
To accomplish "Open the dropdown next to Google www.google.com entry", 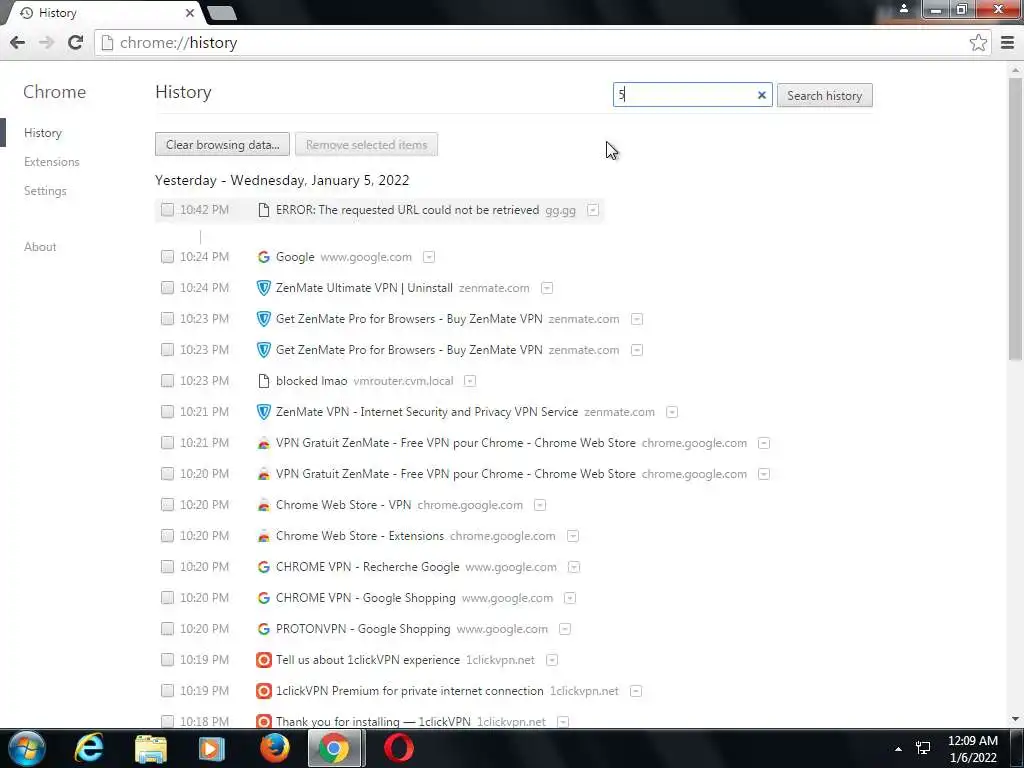I will (x=429, y=257).
